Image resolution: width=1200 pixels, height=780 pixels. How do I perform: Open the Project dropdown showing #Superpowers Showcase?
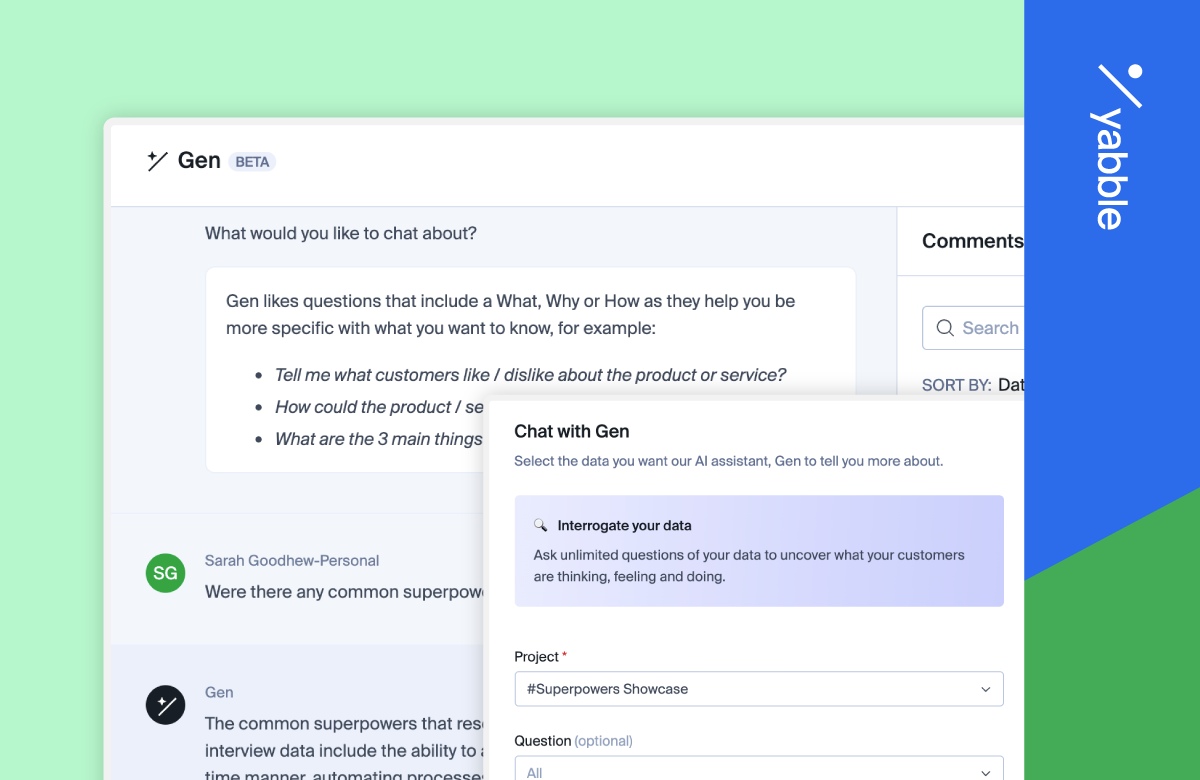(759, 689)
